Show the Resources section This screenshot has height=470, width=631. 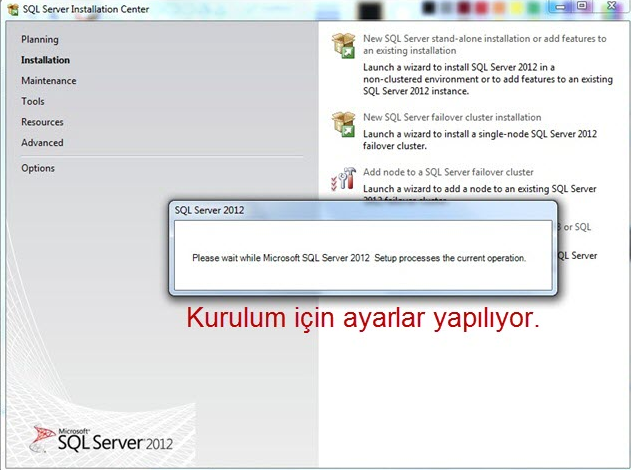[42, 122]
